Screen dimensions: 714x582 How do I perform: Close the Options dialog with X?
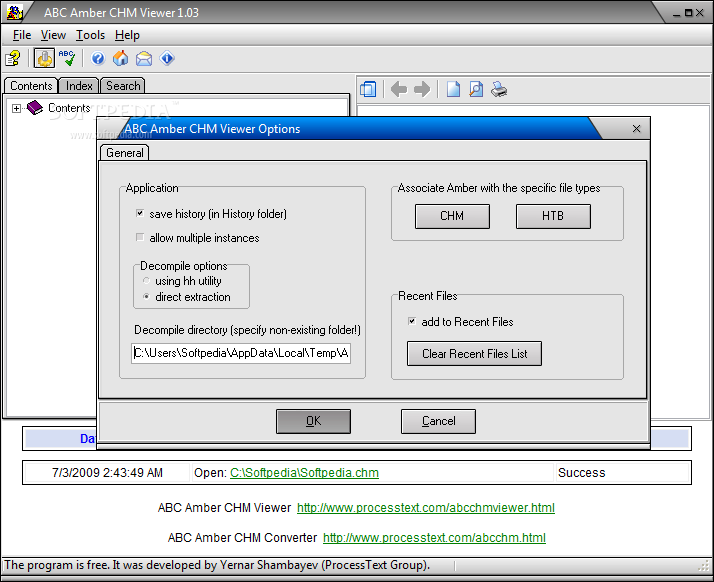636,129
